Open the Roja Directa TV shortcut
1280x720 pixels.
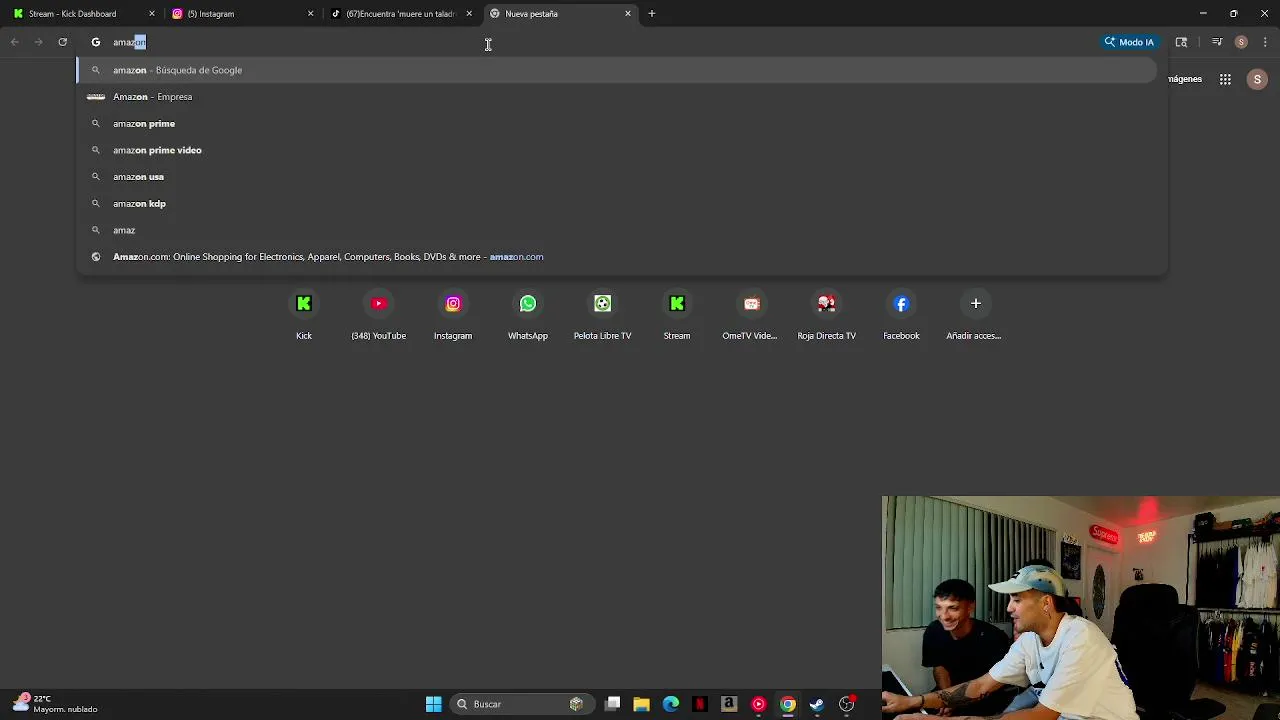[x=826, y=315]
